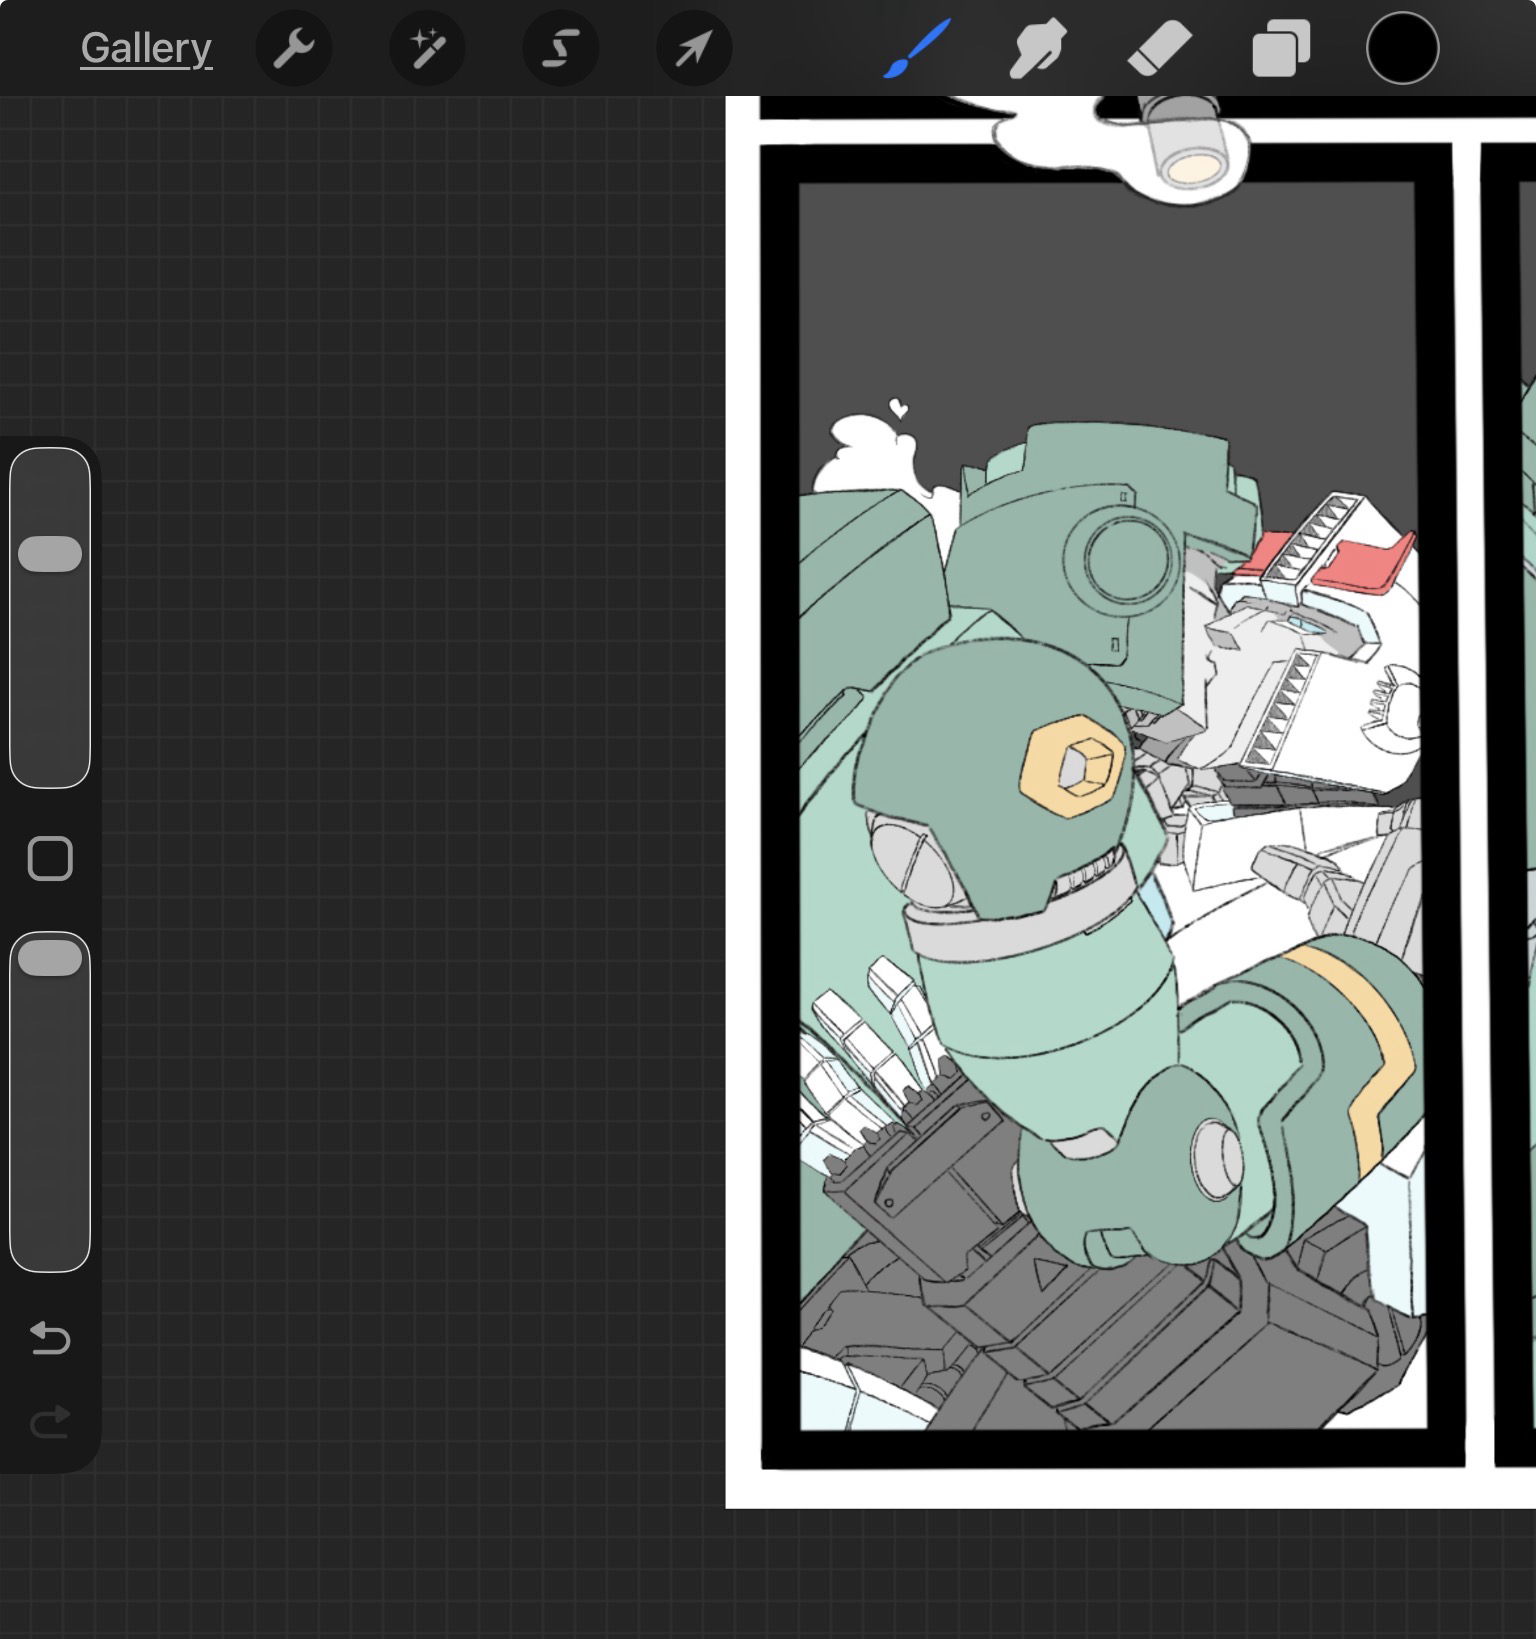Click the brush size slider handle
This screenshot has width=1536, height=1639.
pos(50,554)
